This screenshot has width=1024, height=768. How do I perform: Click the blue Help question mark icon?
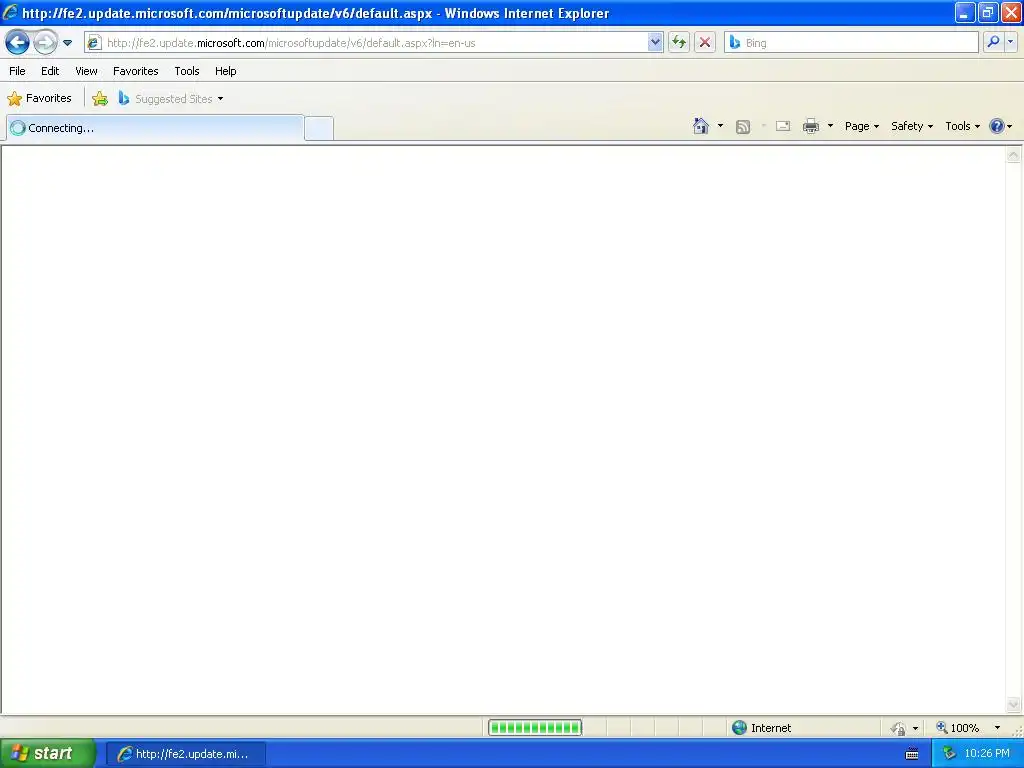[997, 126]
